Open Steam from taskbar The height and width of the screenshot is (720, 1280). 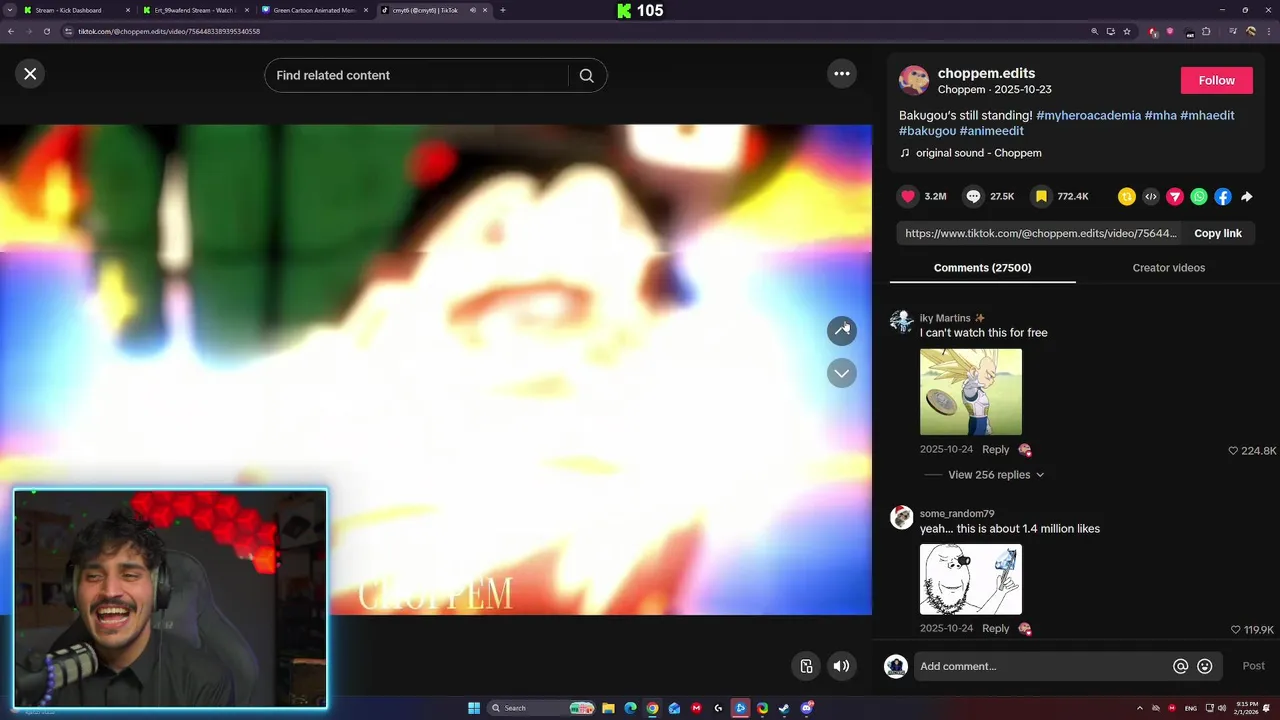[784, 708]
